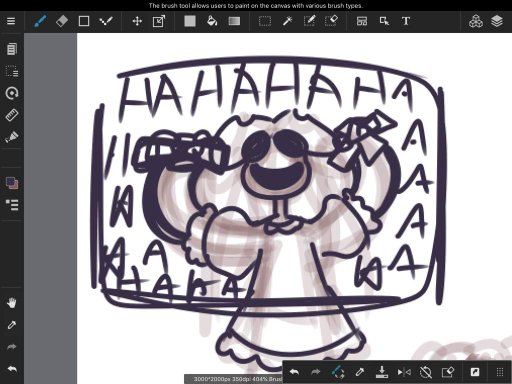The image size is (512, 384).
Task: Pick the Magic Wand selection tool
Action: (x=287, y=21)
